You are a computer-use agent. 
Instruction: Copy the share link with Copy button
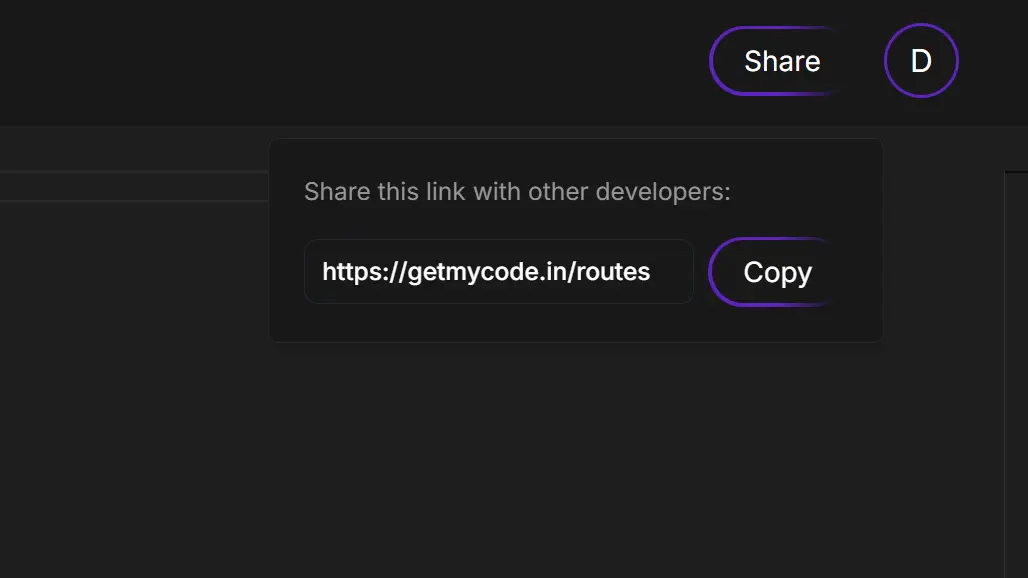click(x=777, y=272)
